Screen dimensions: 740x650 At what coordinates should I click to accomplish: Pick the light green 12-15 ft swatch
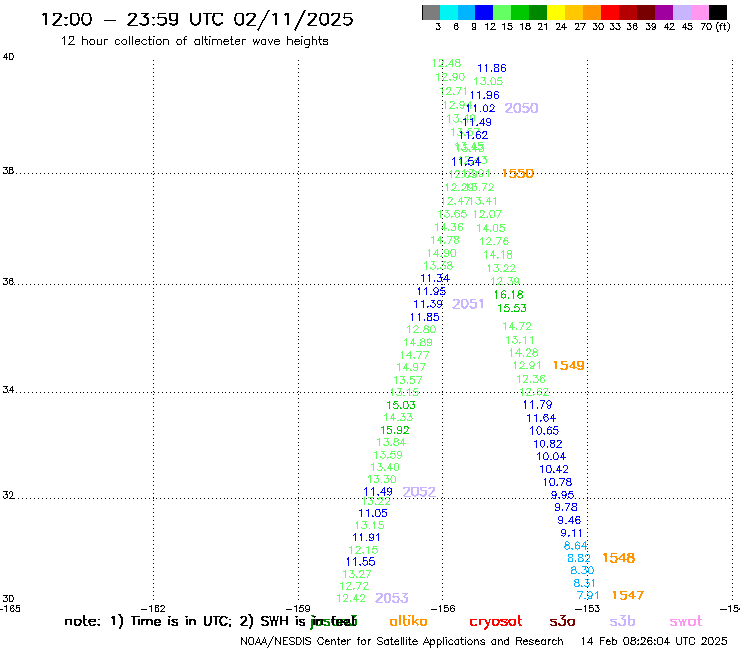point(503,12)
